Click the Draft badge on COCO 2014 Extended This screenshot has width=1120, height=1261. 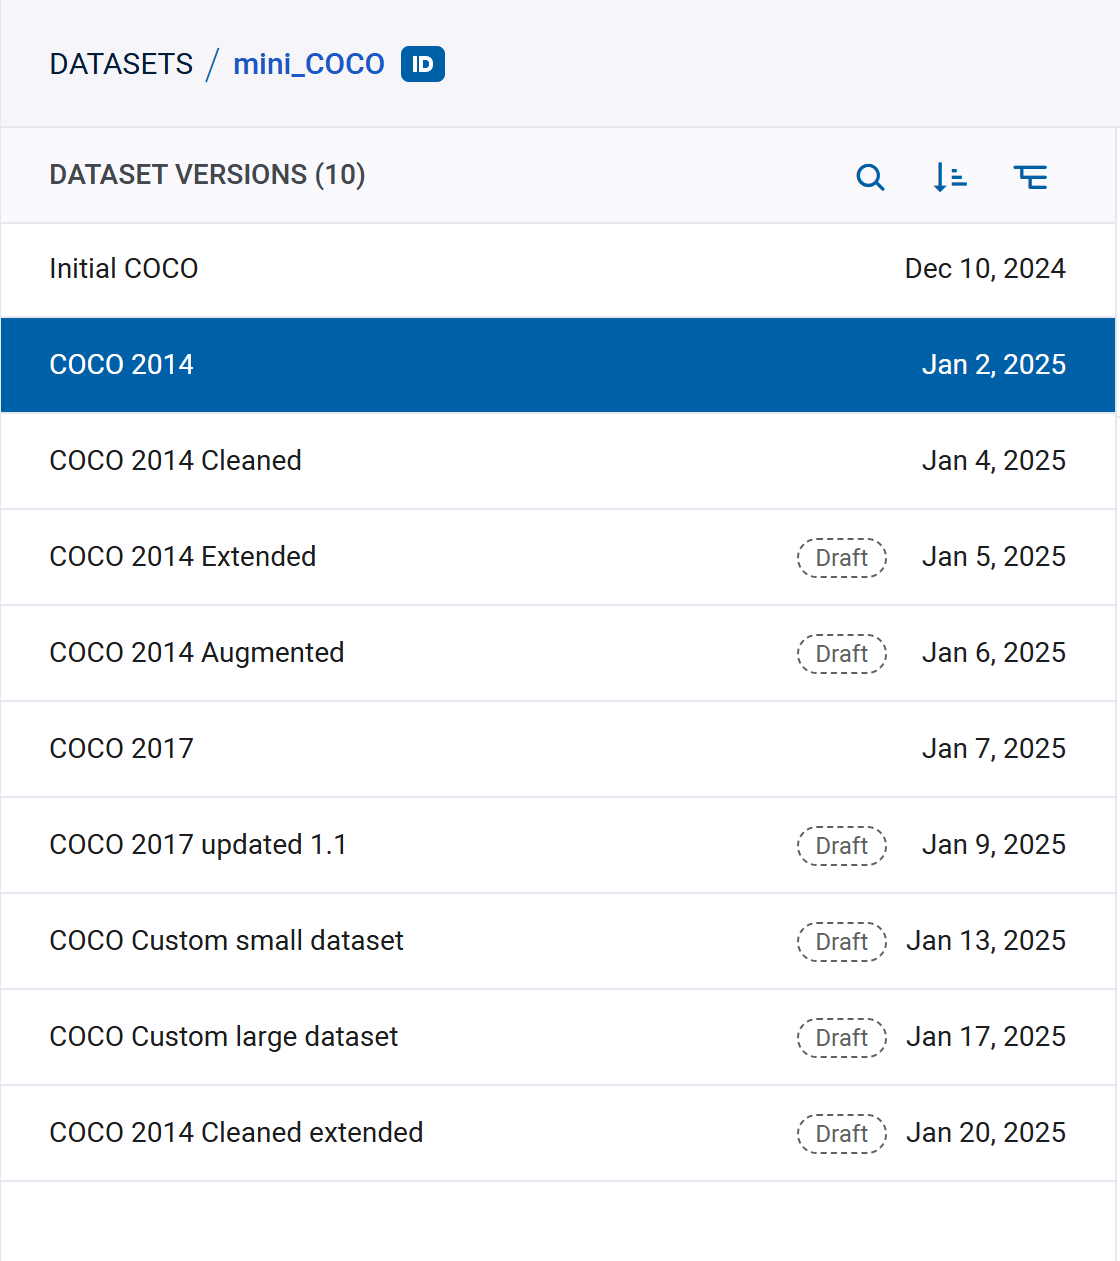841,558
